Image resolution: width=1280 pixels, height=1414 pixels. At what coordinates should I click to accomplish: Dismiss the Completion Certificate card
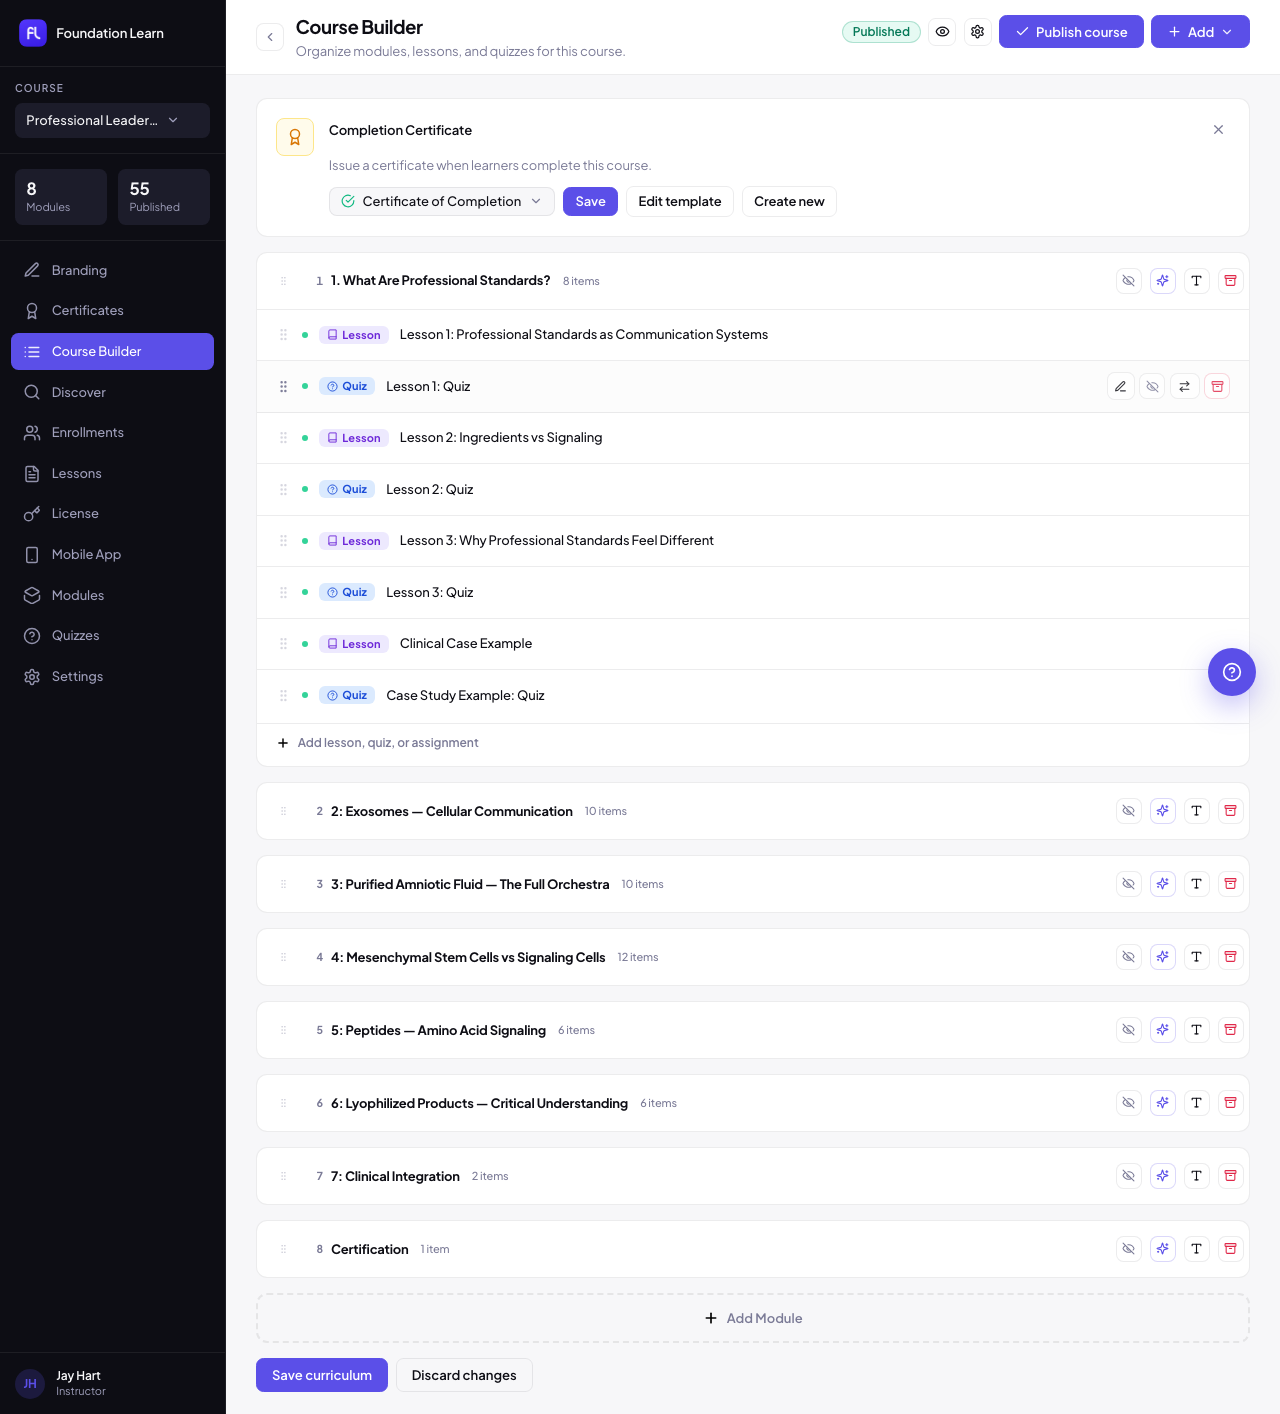point(1218,130)
